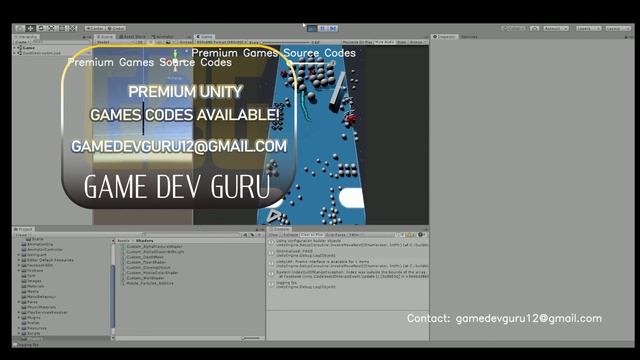Select the Hand tool in Unity toolbar

point(20,28)
